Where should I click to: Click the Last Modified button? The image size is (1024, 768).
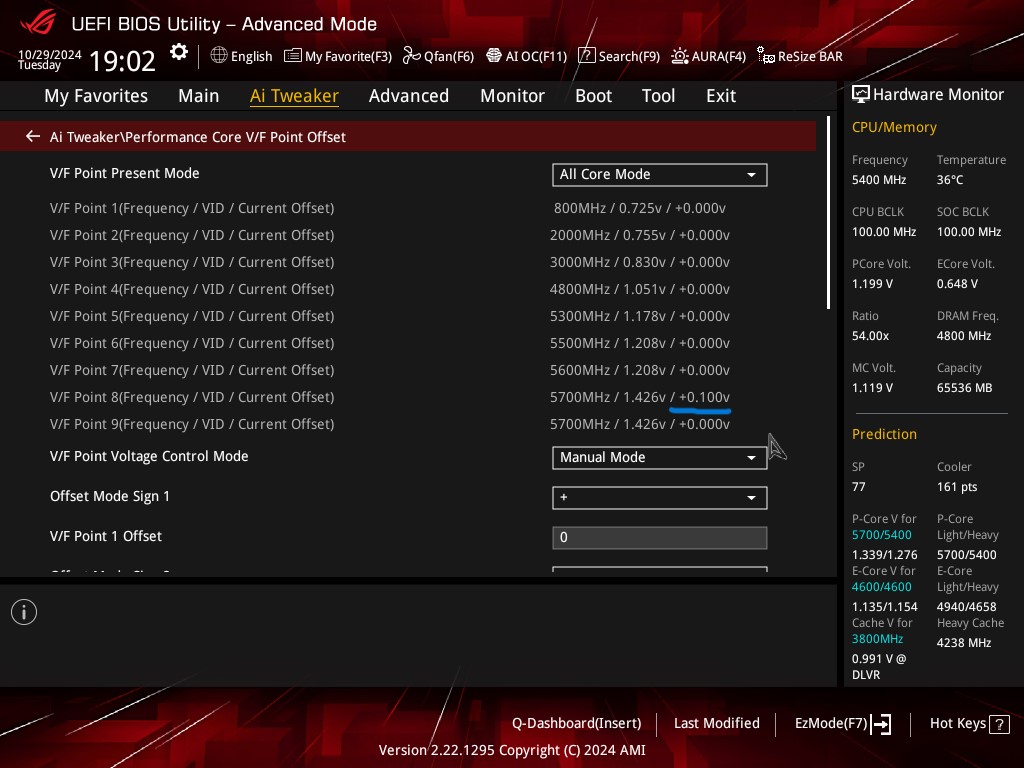point(716,723)
